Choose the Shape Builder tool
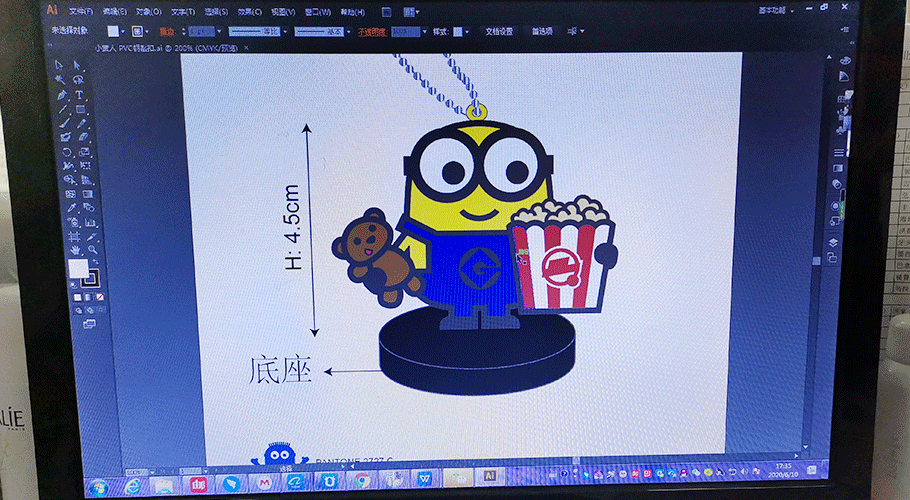Image resolution: width=910 pixels, height=500 pixels. (69, 180)
